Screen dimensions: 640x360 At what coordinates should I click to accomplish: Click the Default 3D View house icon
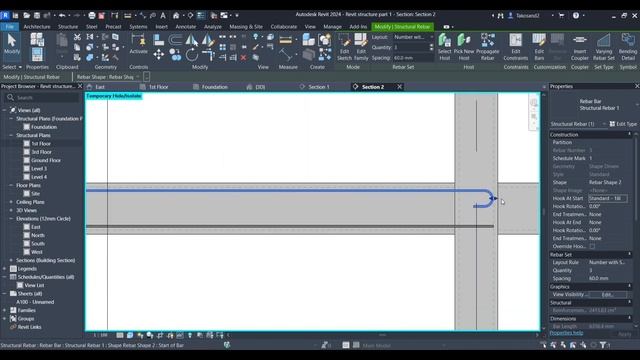(176, 16)
